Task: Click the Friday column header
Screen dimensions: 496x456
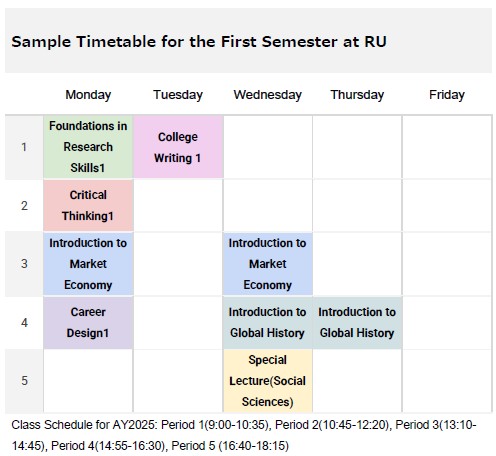Action: (447, 95)
